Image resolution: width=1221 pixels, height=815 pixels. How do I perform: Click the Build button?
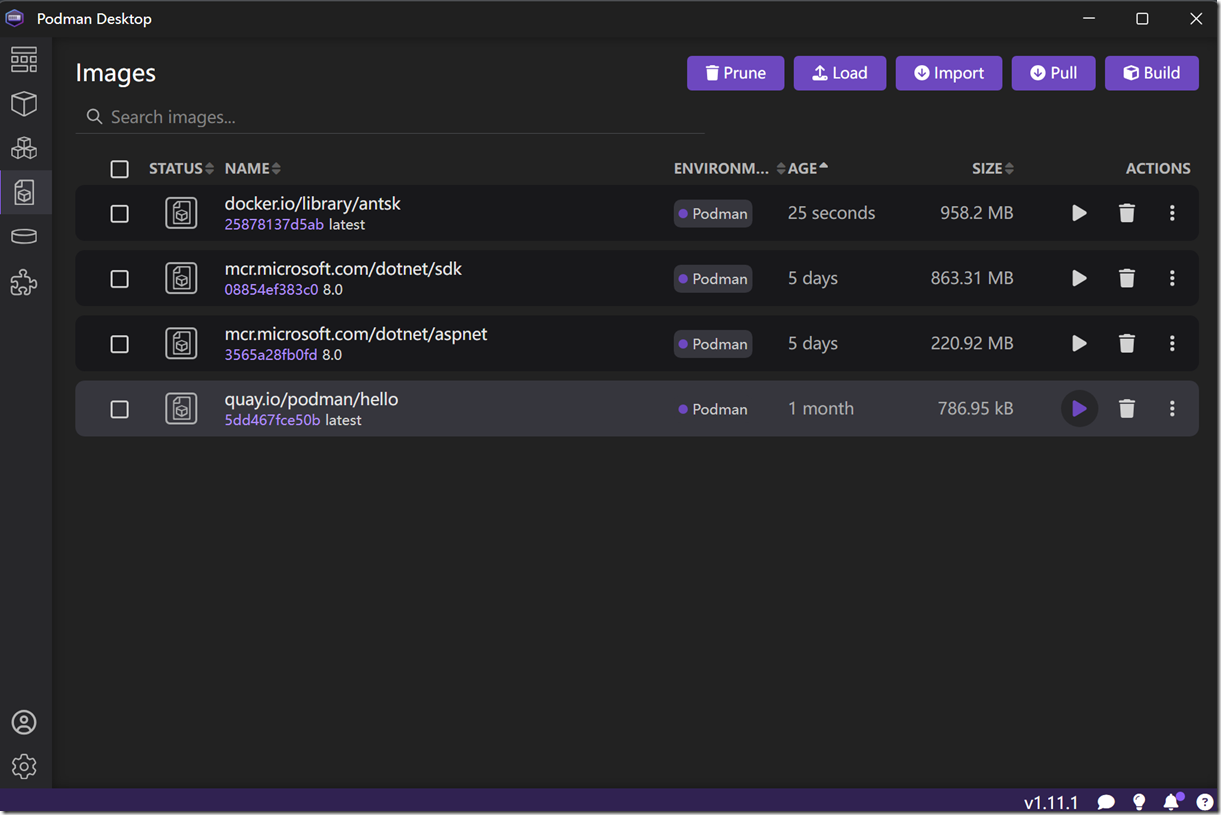[1152, 73]
